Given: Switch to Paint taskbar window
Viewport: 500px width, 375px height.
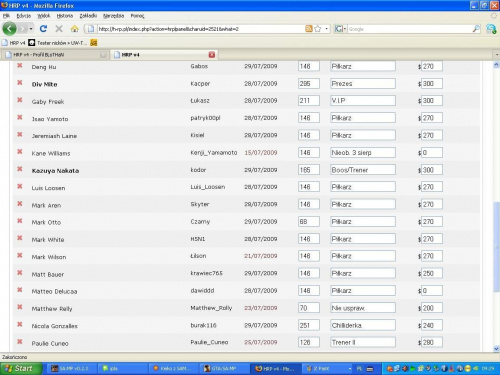Looking at the screenshot, I should (x=327, y=368).
